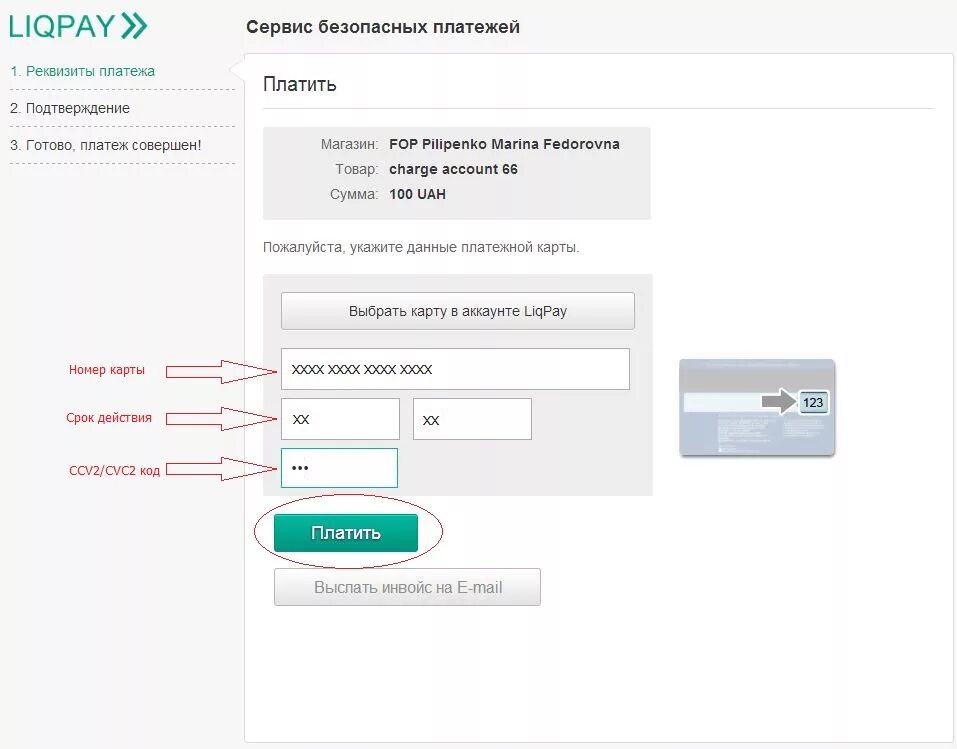This screenshot has height=749, width=957.
Task: Click the expiry year XX field
Action: (x=472, y=418)
